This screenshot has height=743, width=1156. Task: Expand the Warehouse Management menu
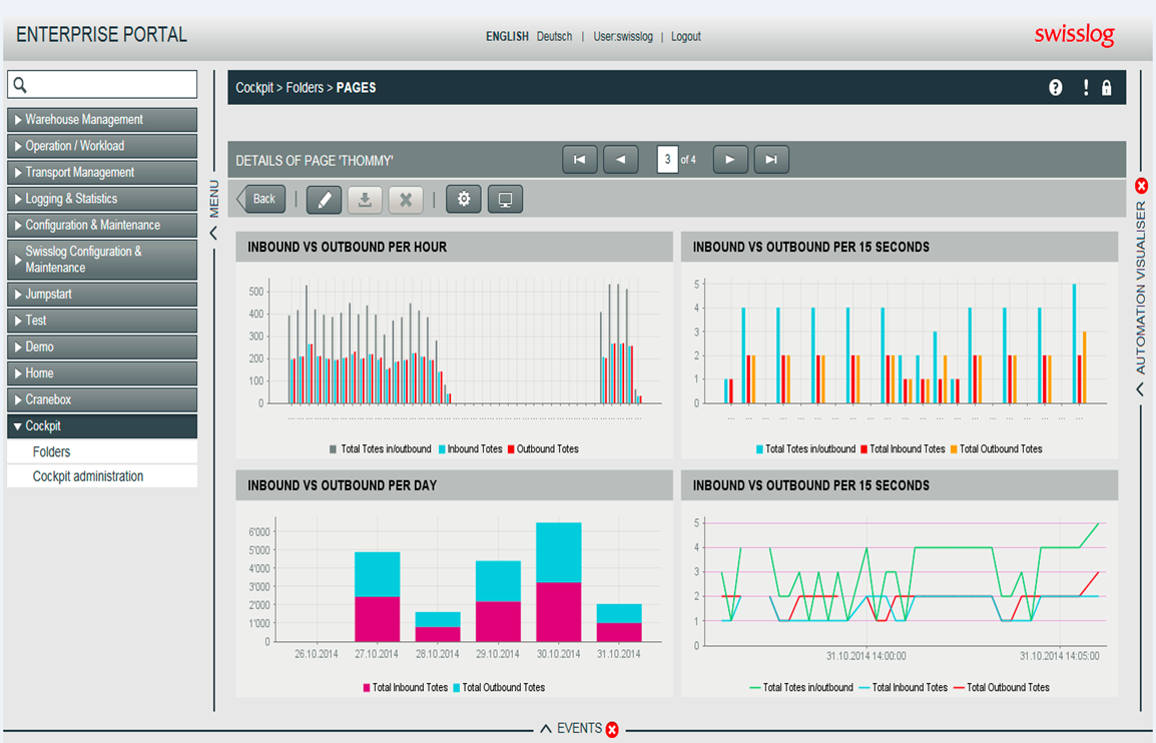[102, 119]
